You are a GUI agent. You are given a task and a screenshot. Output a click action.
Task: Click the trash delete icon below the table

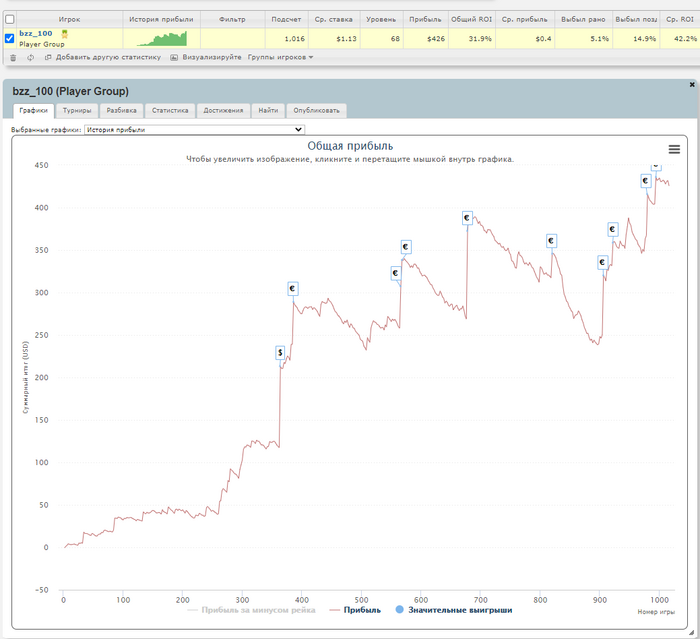pos(13,58)
